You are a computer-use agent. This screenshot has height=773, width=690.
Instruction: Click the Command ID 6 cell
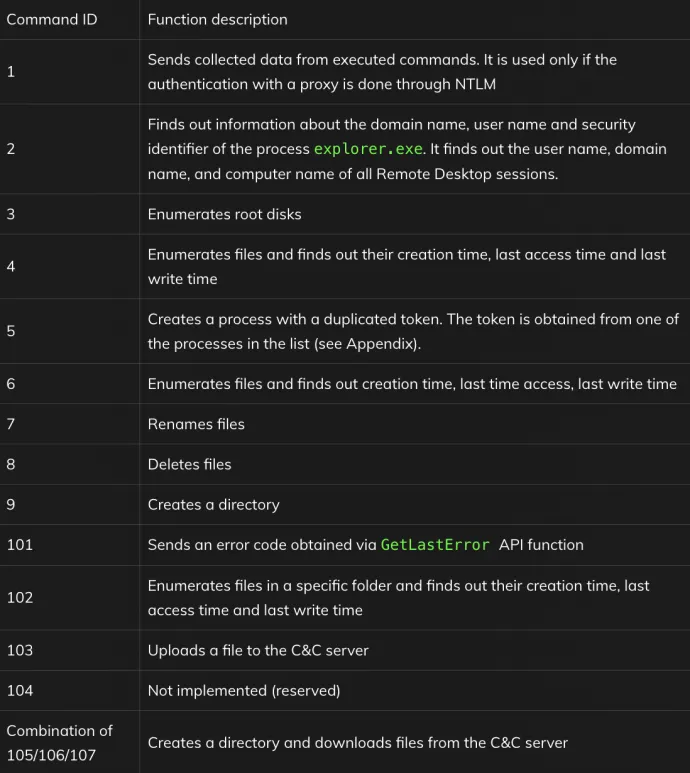click(11, 384)
